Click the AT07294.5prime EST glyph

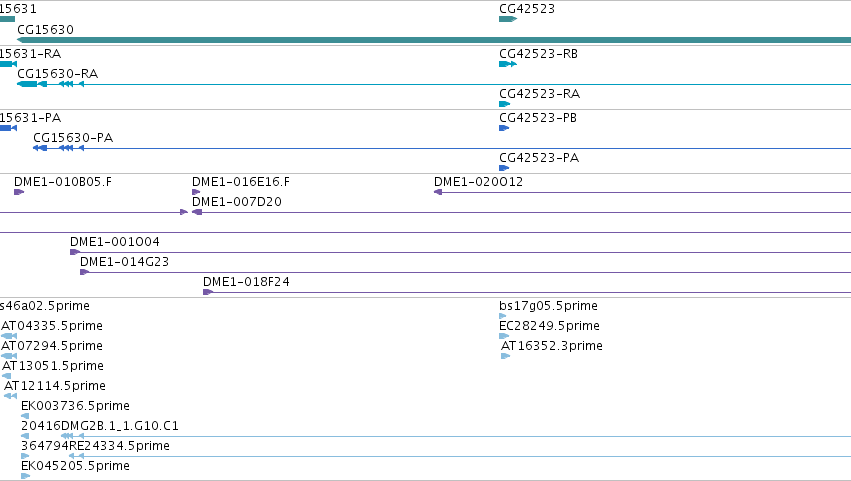click(9, 356)
